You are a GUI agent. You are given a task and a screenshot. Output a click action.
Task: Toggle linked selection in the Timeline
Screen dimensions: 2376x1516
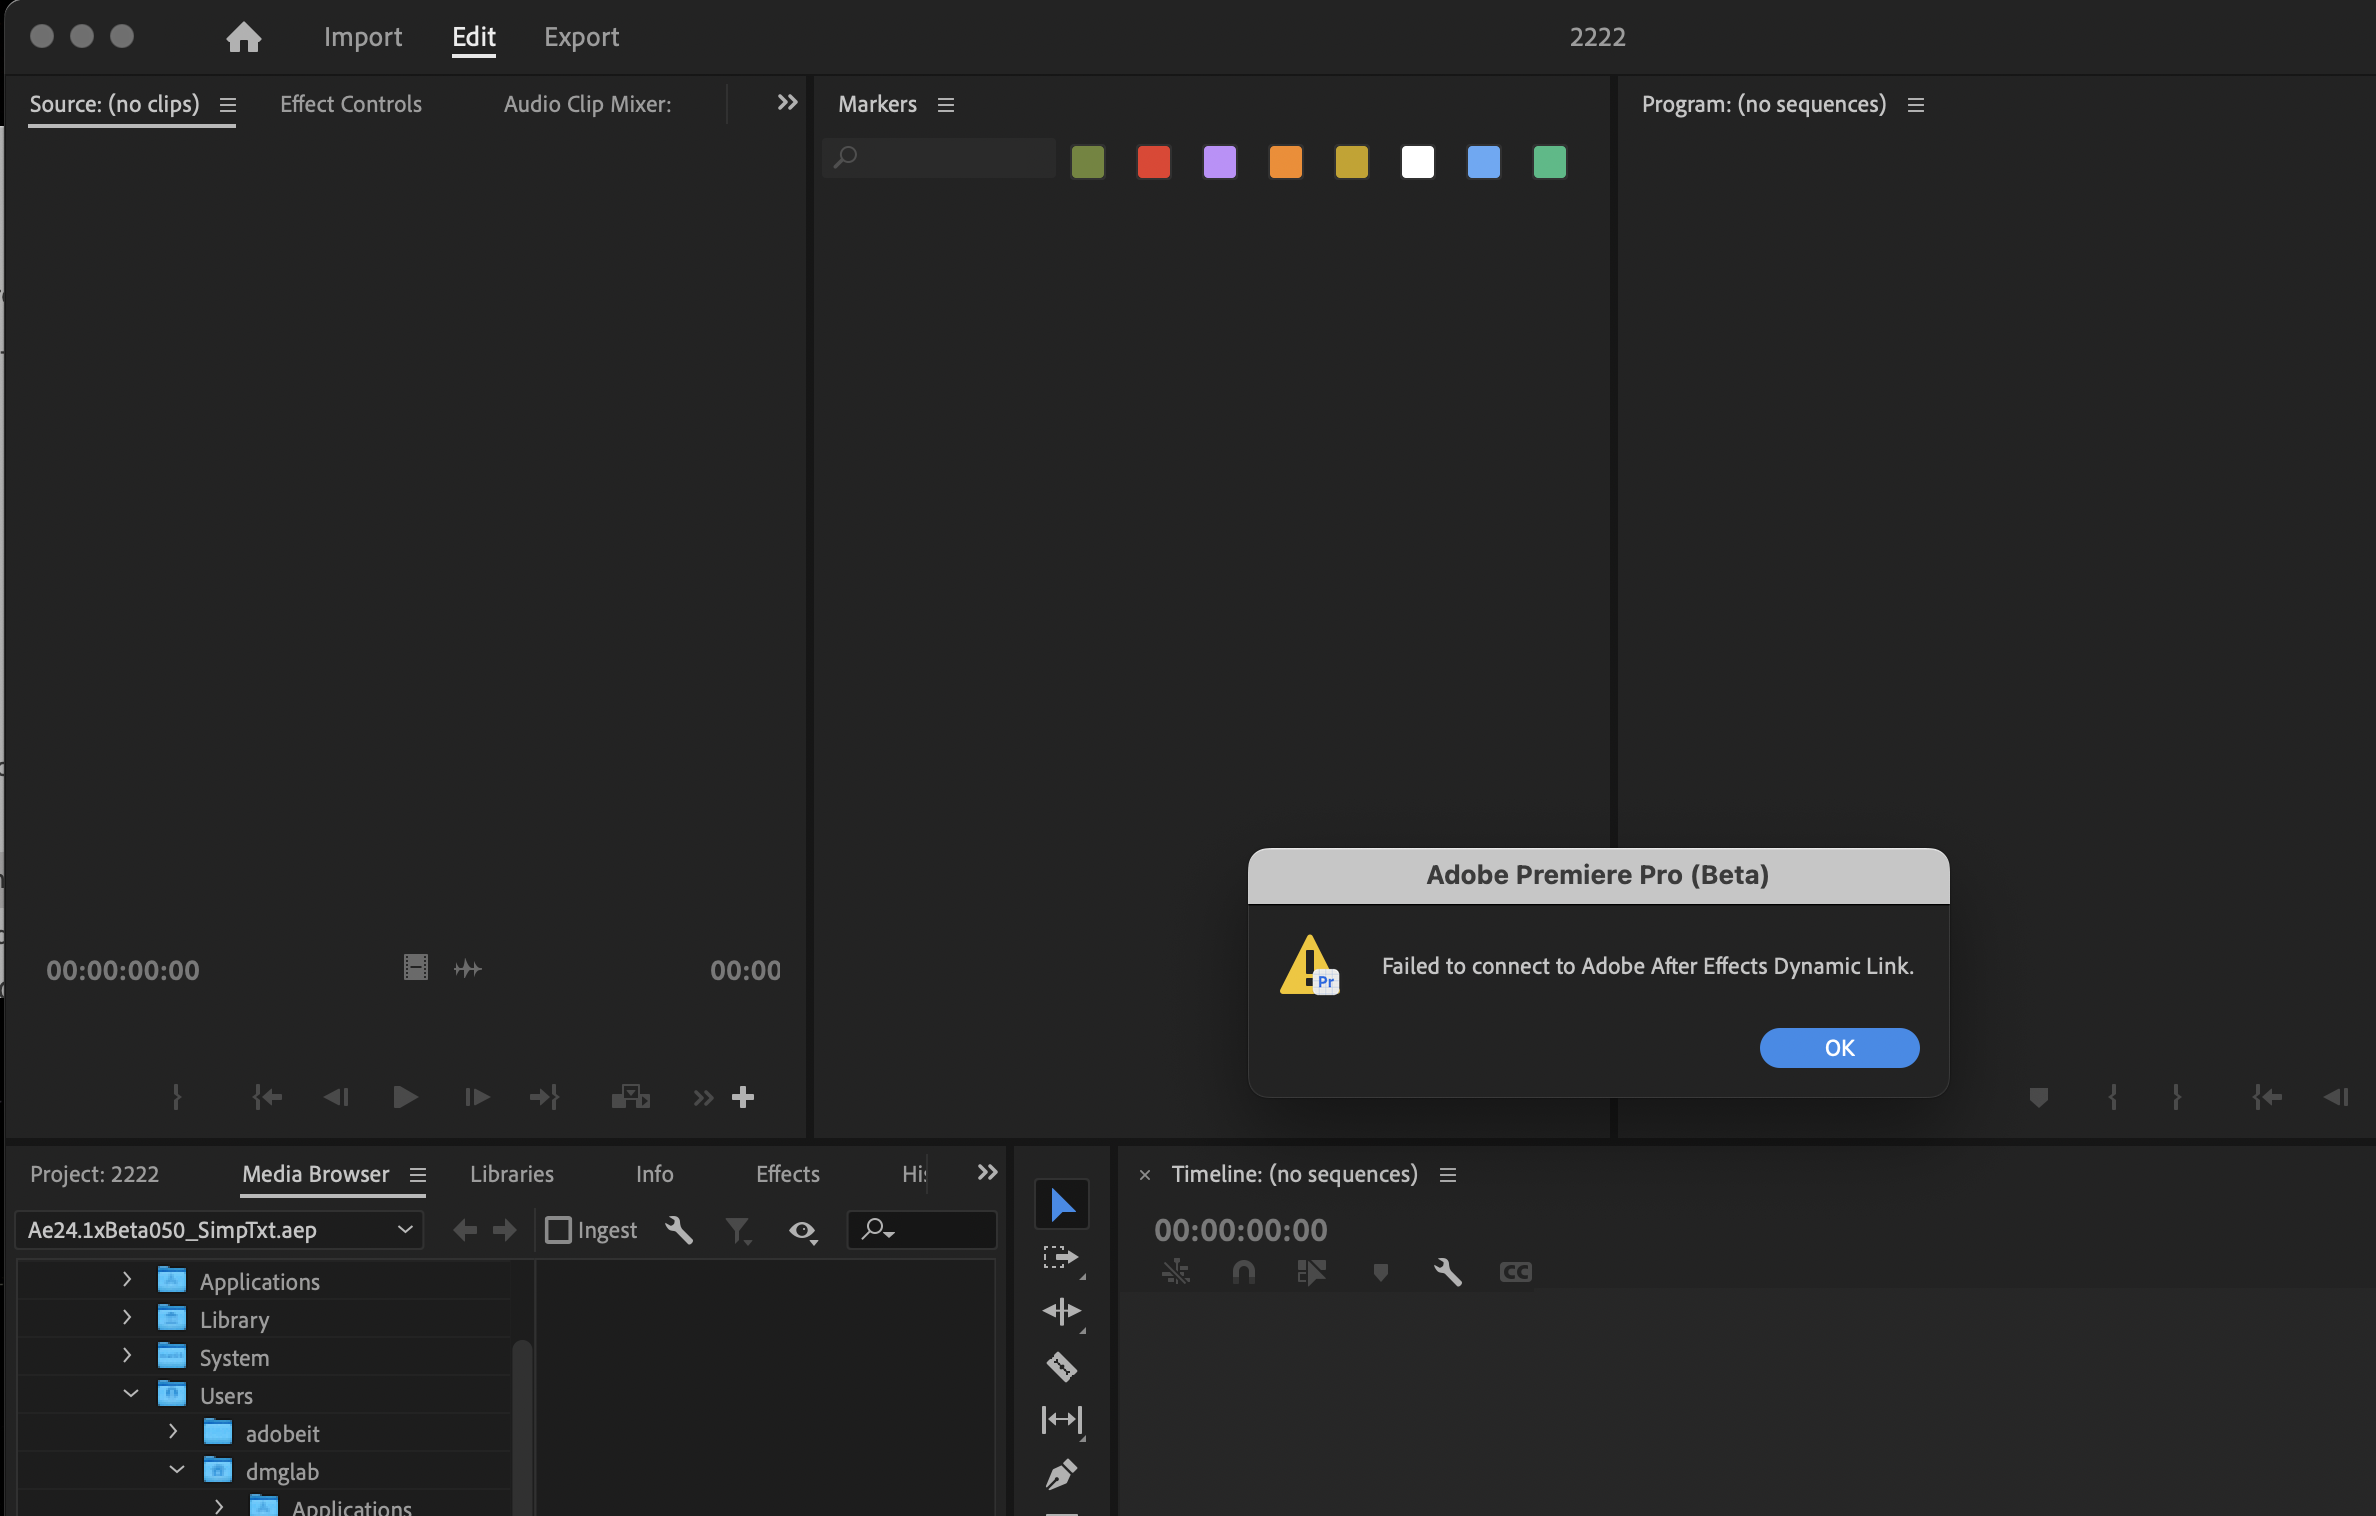(1176, 1272)
